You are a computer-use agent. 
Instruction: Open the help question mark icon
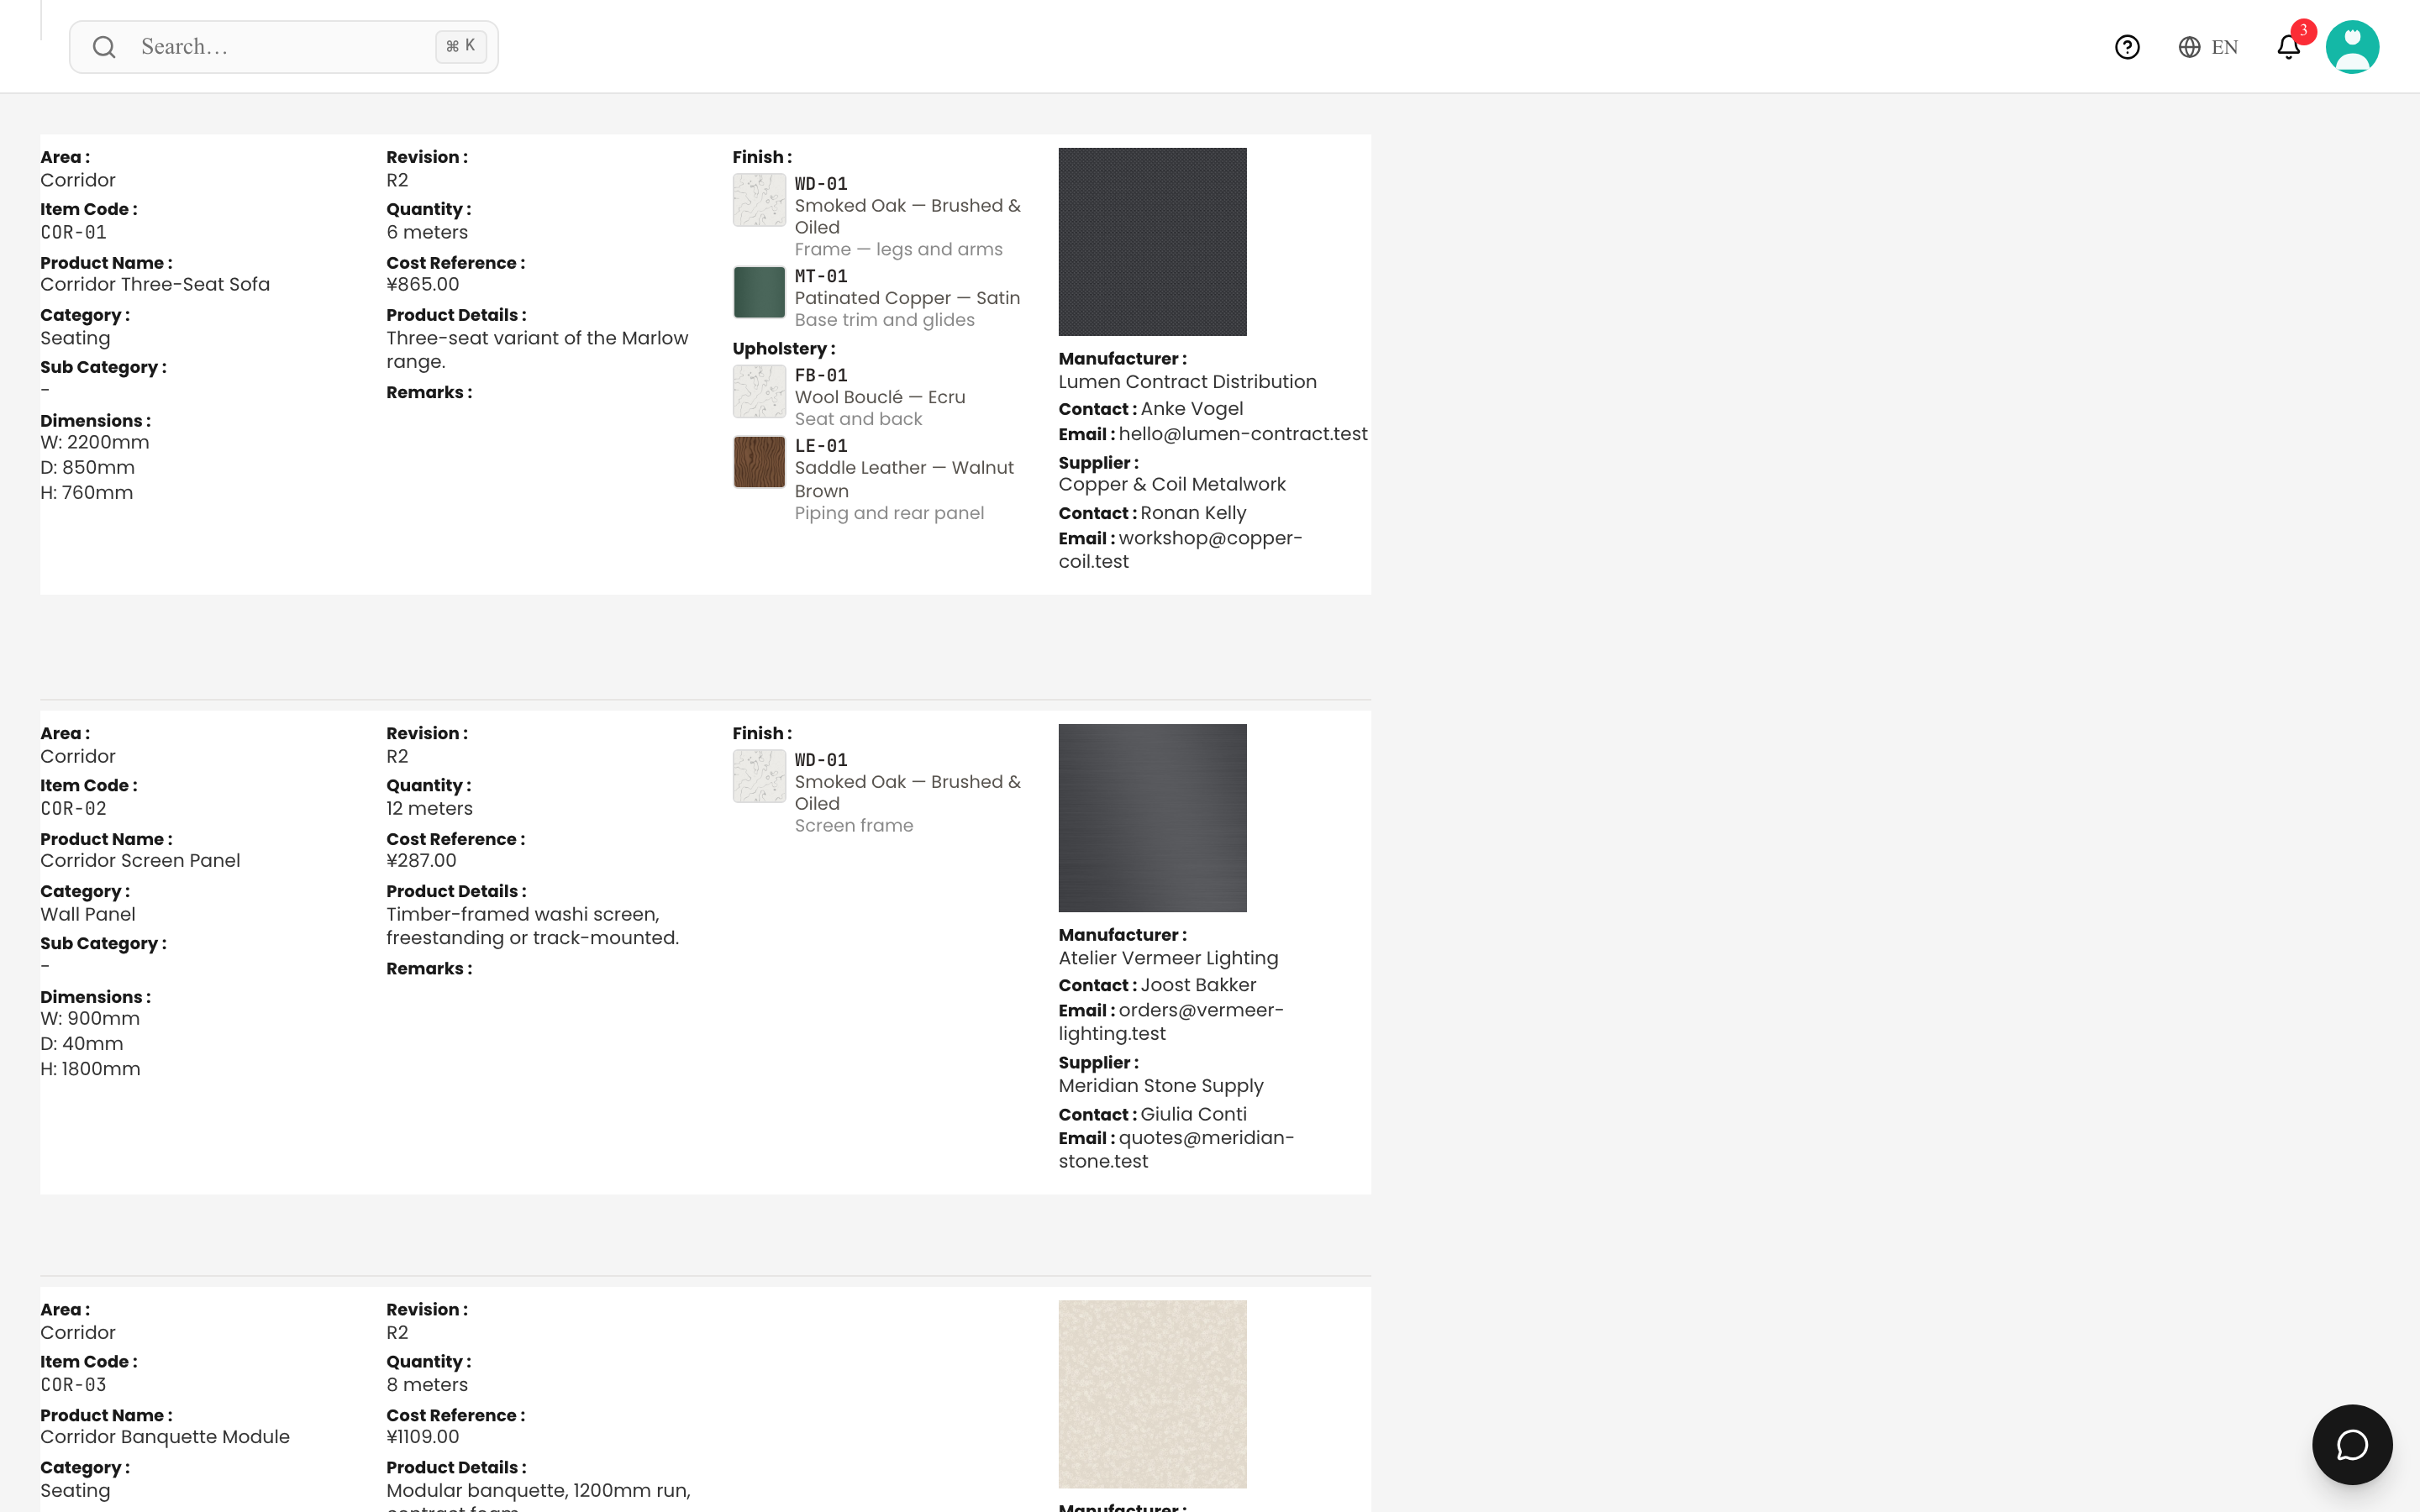[2127, 47]
